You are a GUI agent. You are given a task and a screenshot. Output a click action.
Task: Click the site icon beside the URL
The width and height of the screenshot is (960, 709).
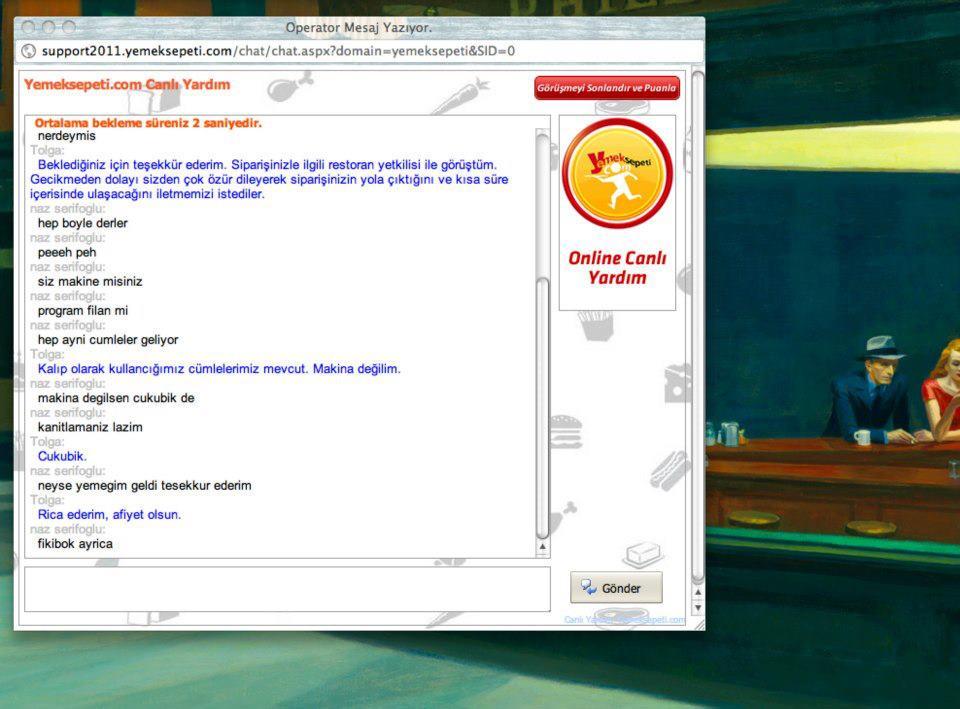[x=29, y=51]
